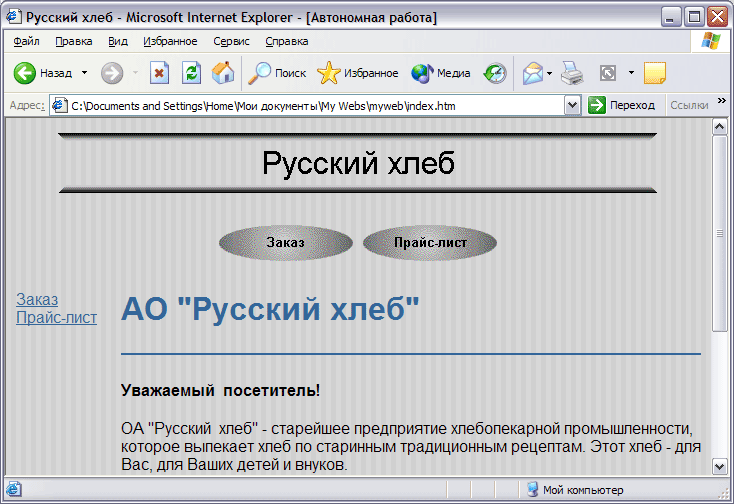
Task: Click the Переход go button
Action: click(622, 105)
